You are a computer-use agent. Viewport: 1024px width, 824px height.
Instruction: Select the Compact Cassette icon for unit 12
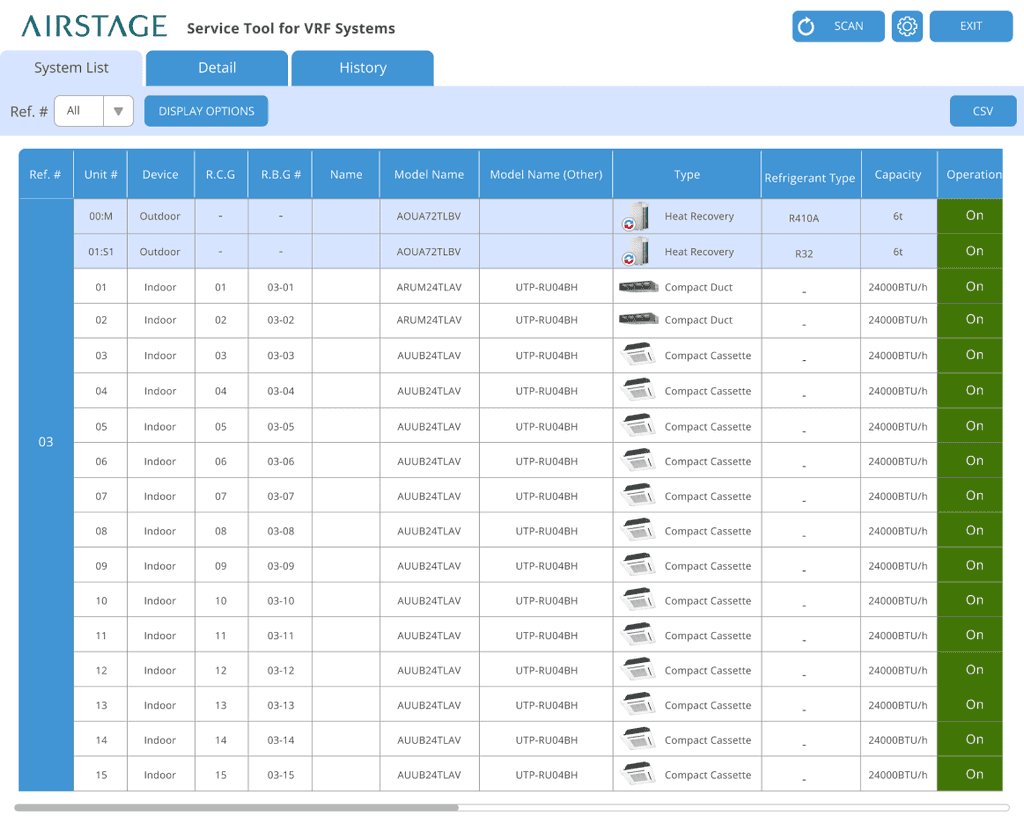[x=637, y=670]
